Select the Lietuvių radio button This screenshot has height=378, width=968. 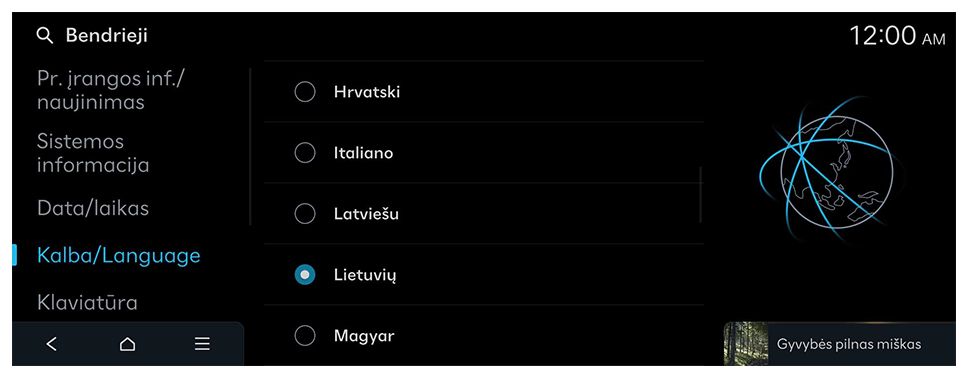[x=305, y=275]
